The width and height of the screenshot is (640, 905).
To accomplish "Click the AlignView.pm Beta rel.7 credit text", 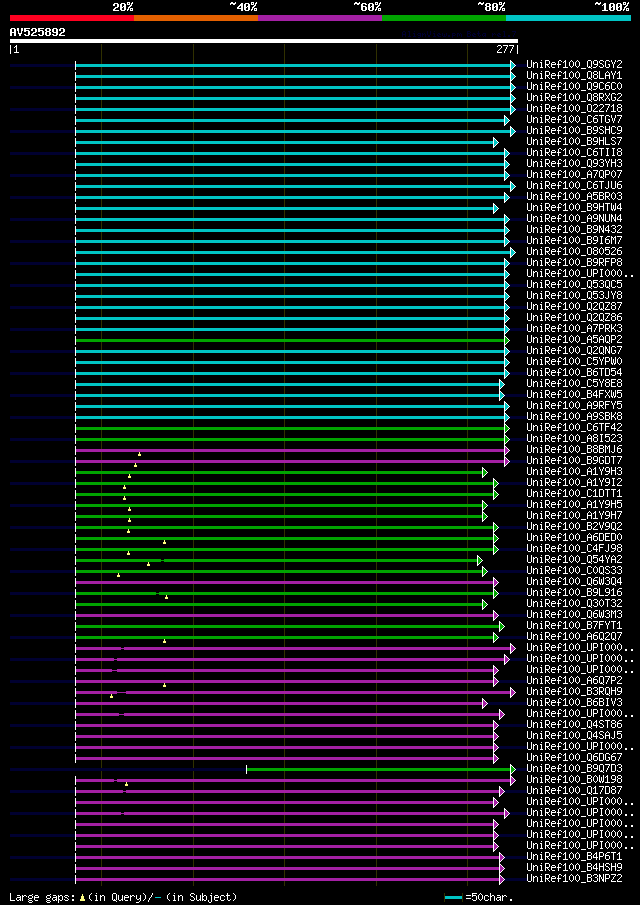I will coord(458,35).
